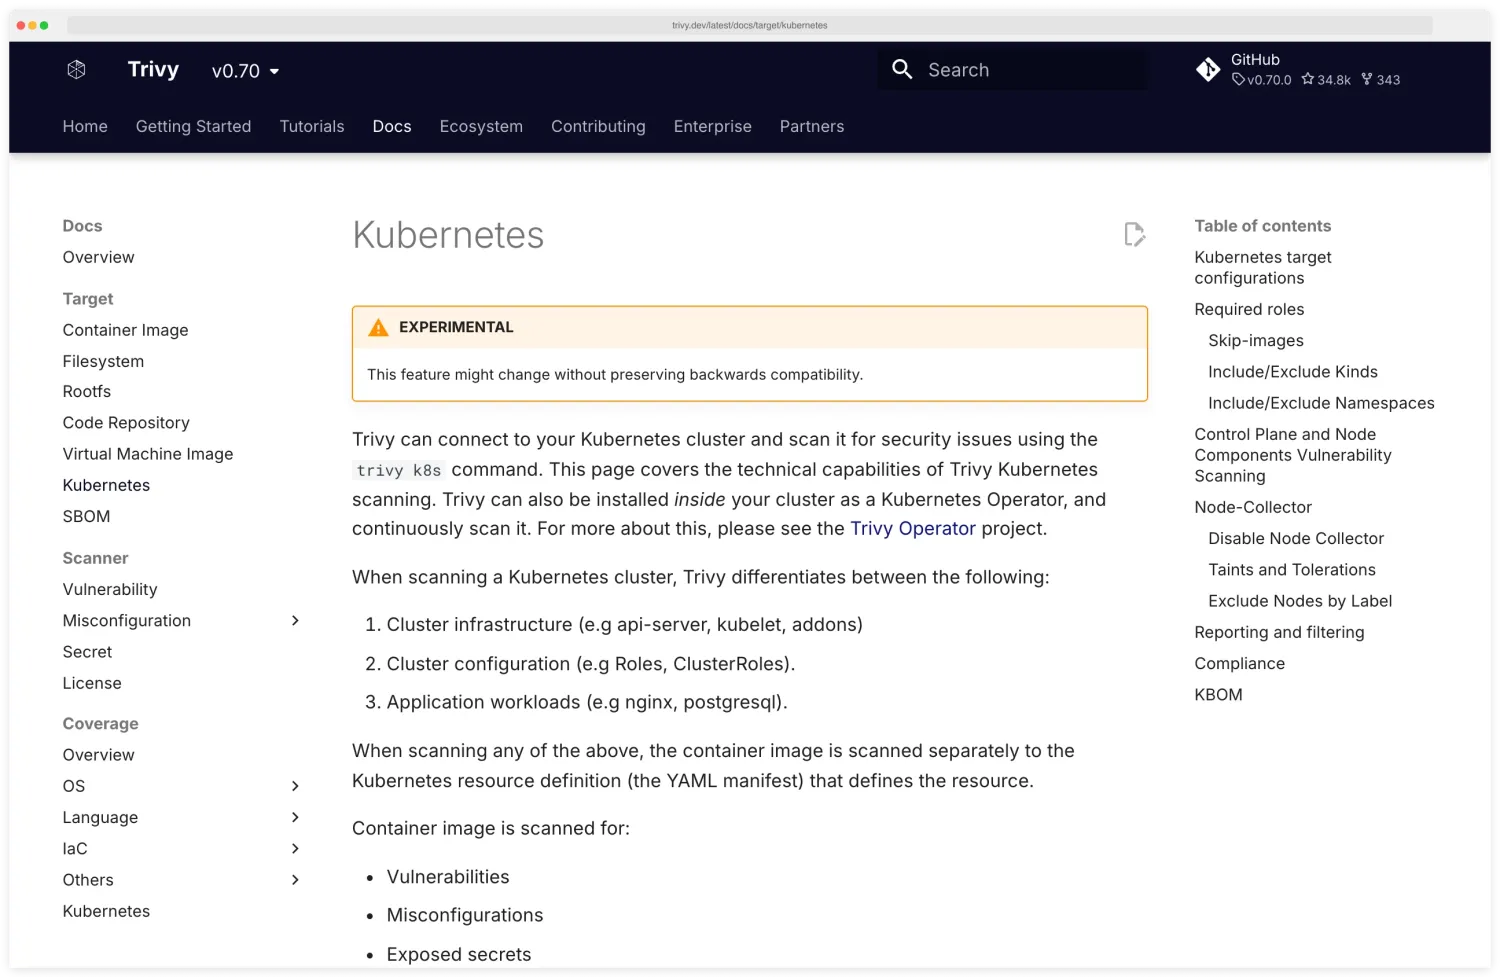The width and height of the screenshot is (1500, 977).
Task: Select Kubernetes under Coverage section
Action: pos(106,911)
